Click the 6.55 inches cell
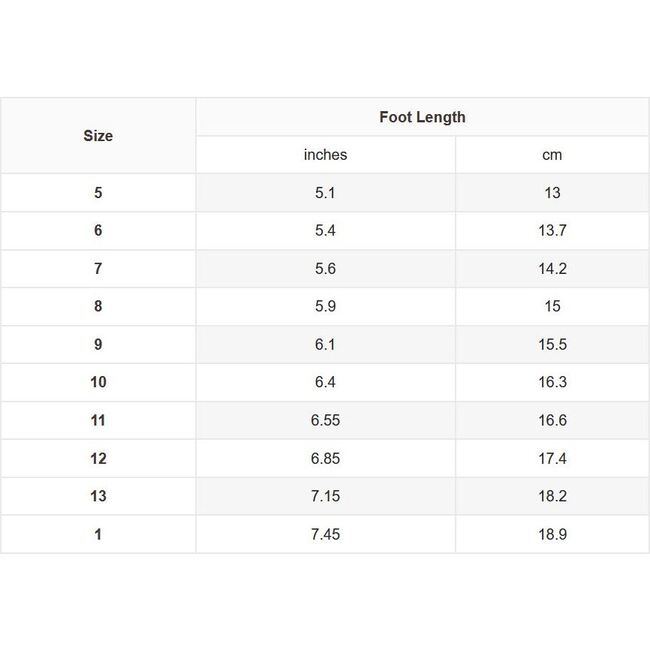This screenshot has height=650, width=650. (x=325, y=421)
